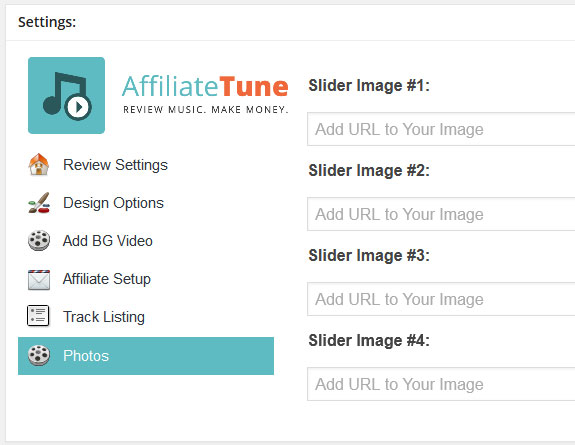575x445 pixels.
Task: Click the Settings panel header
Action: point(47,22)
